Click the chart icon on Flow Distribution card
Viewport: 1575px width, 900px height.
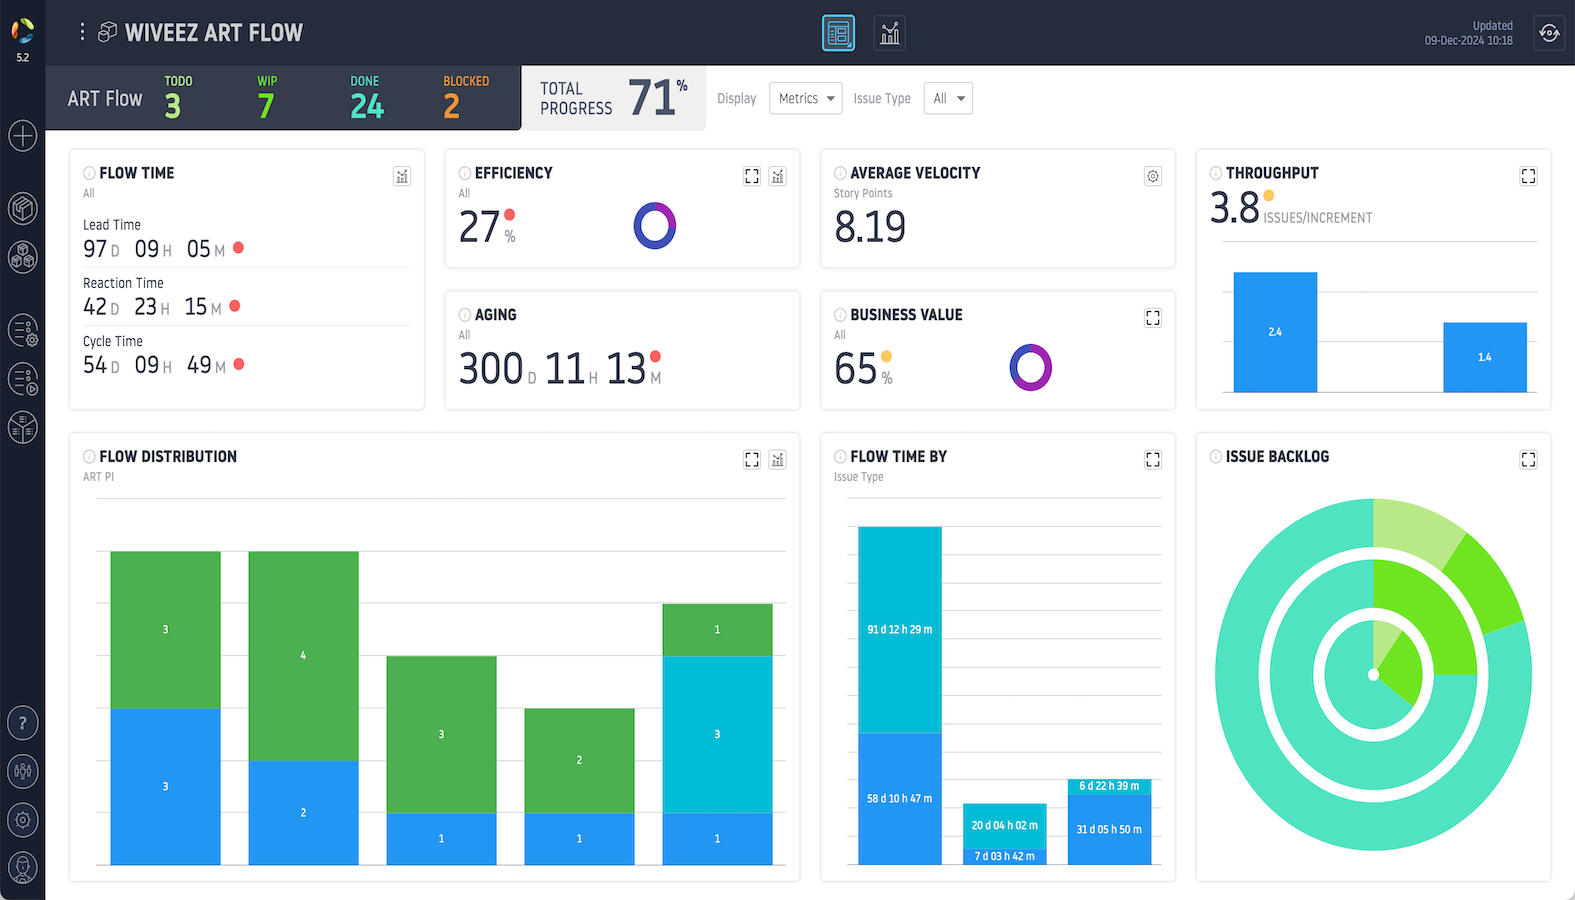(778, 460)
